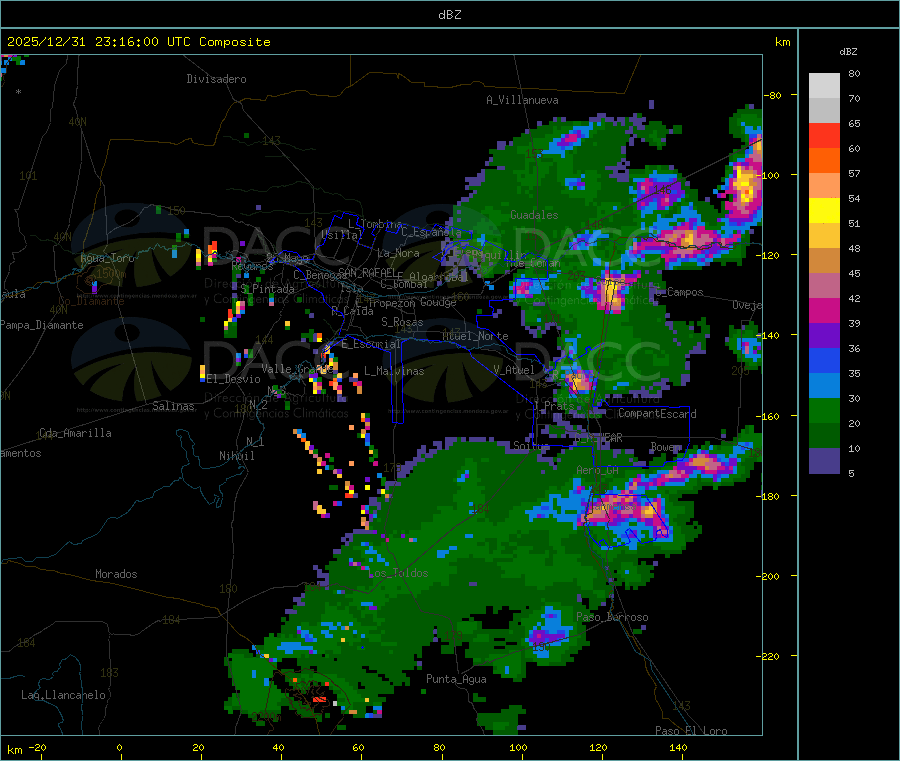Click the red 60–65 dBZ legend swatch
This screenshot has width=900, height=761.
coord(824,135)
